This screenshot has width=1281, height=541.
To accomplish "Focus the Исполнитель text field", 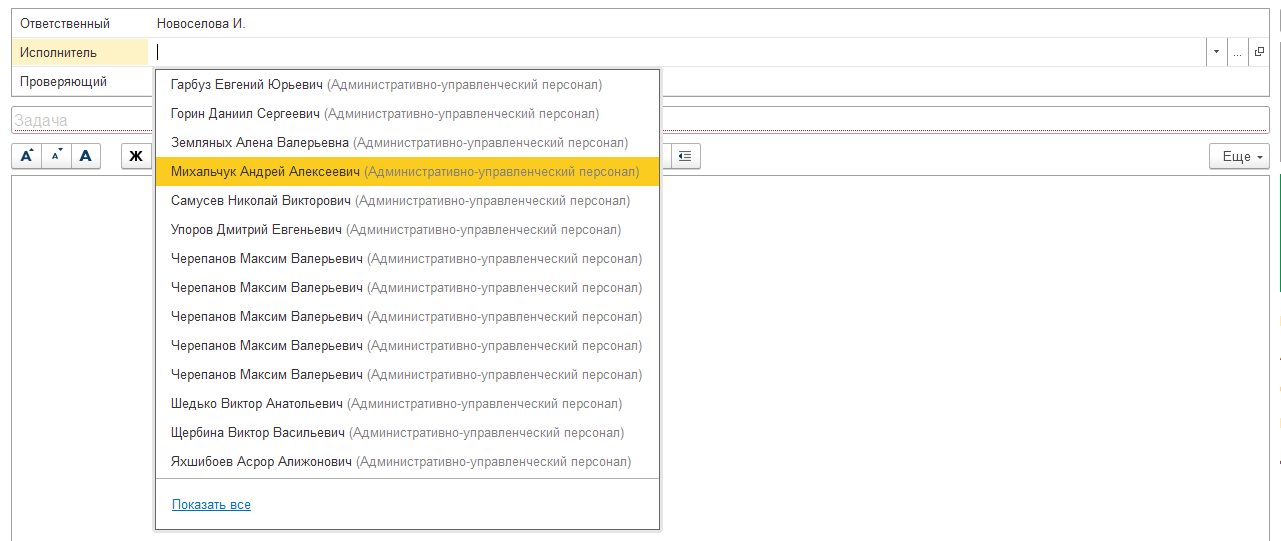I will (x=680, y=52).
